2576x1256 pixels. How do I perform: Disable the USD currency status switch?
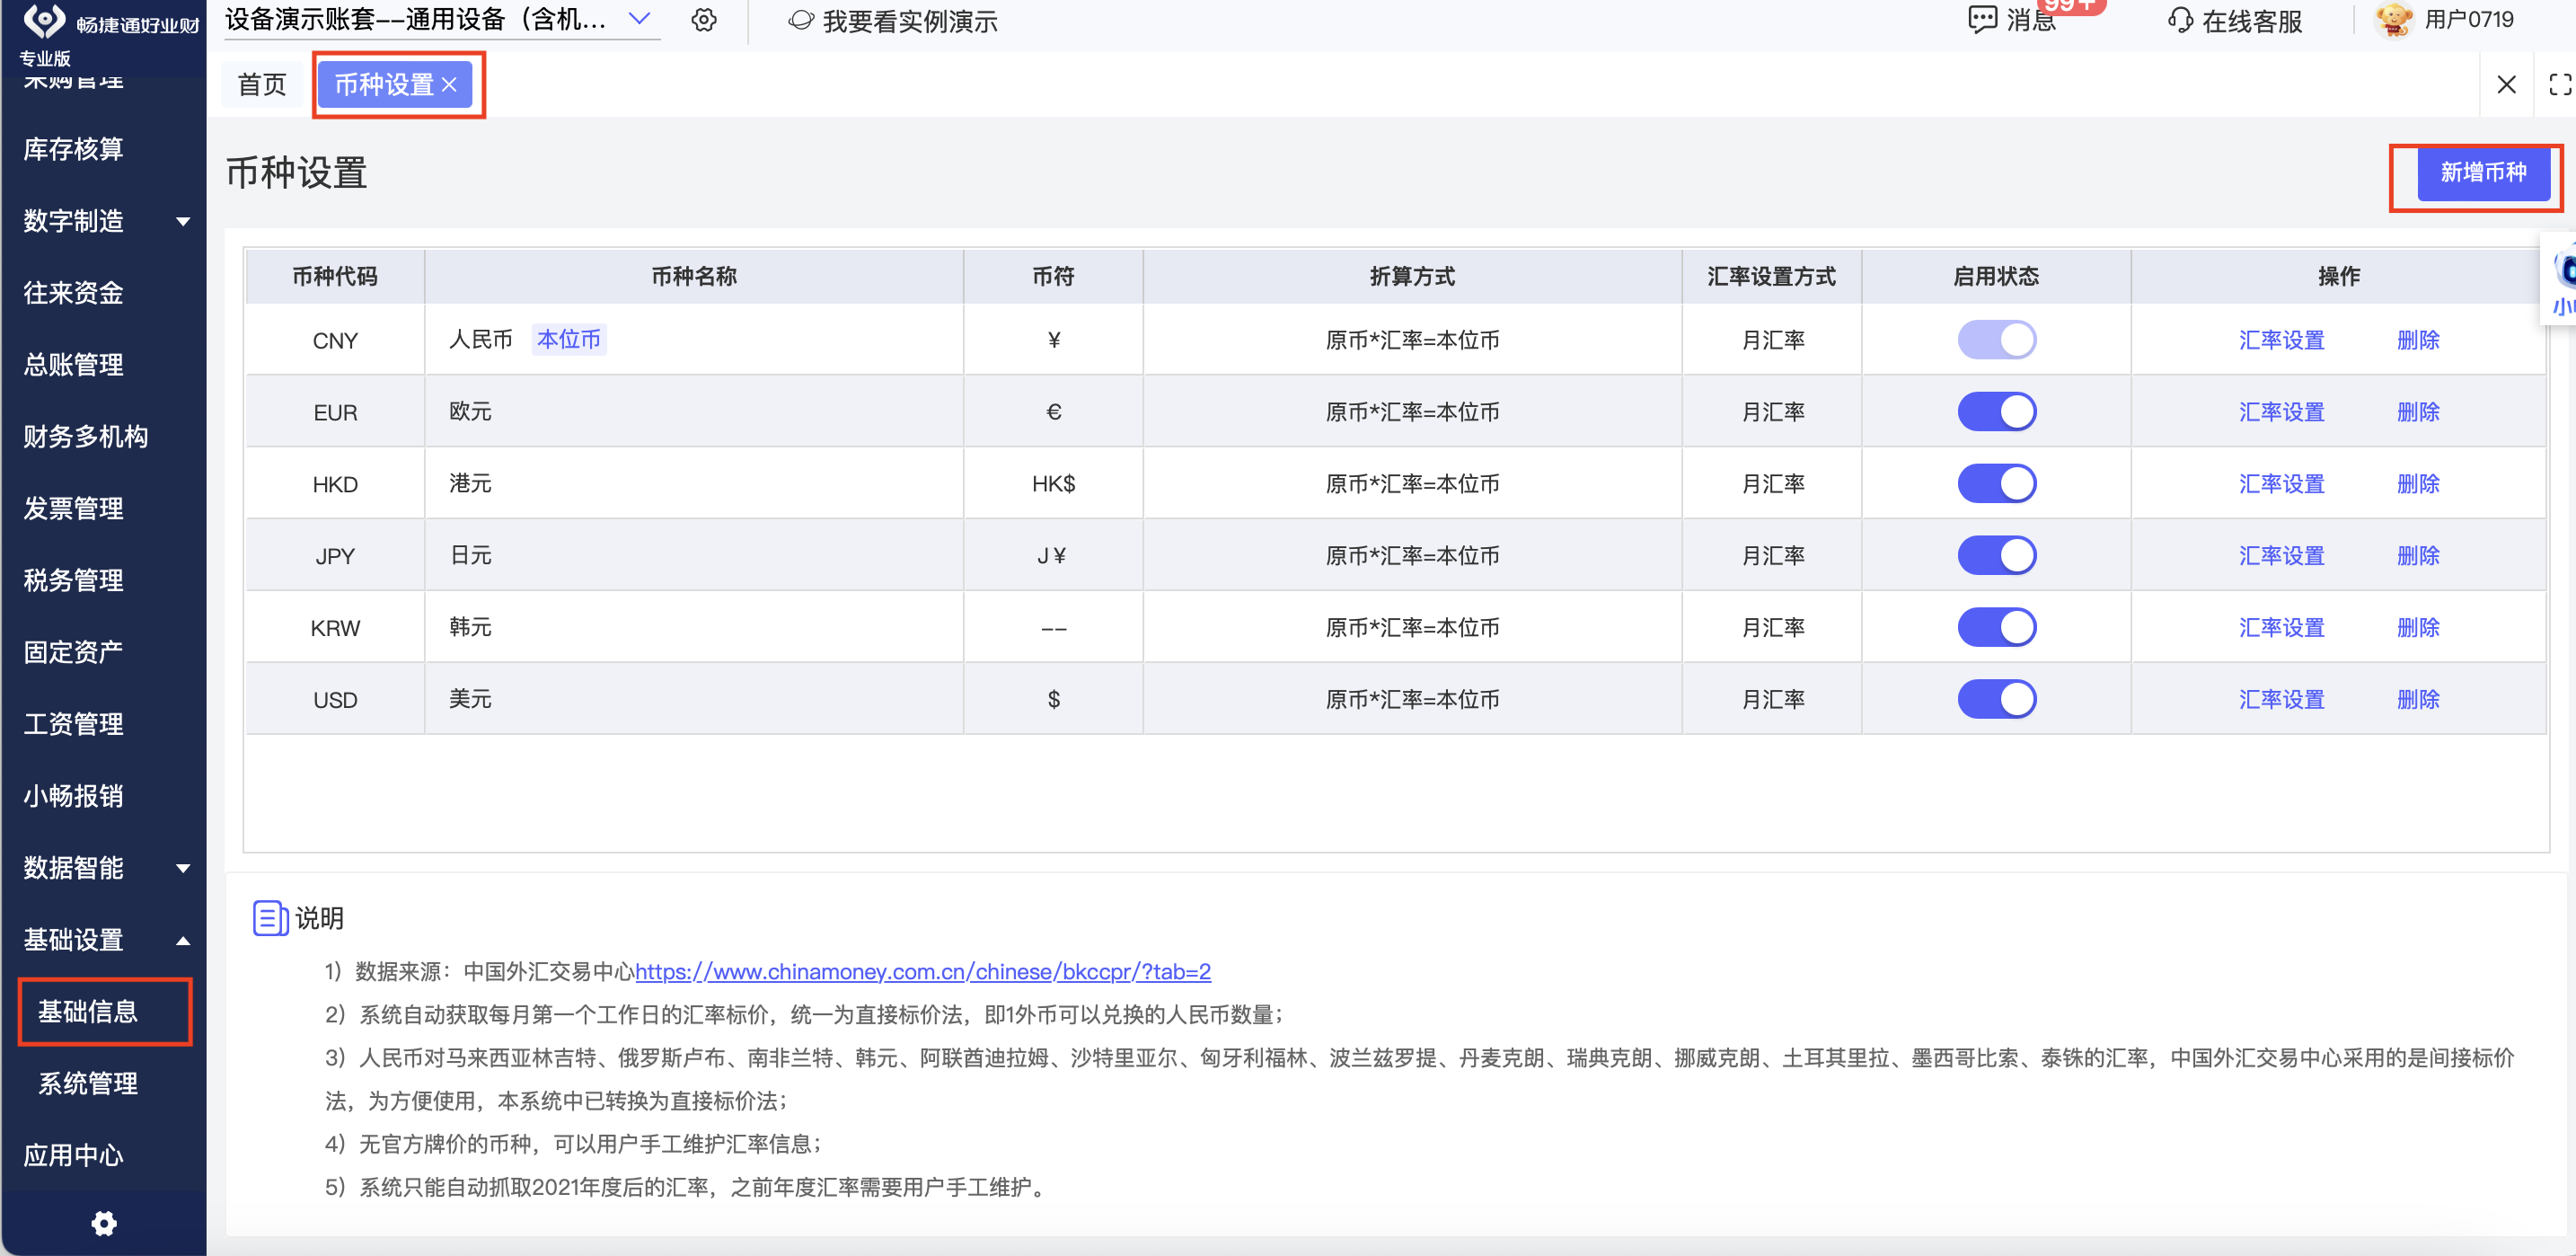click(1996, 699)
